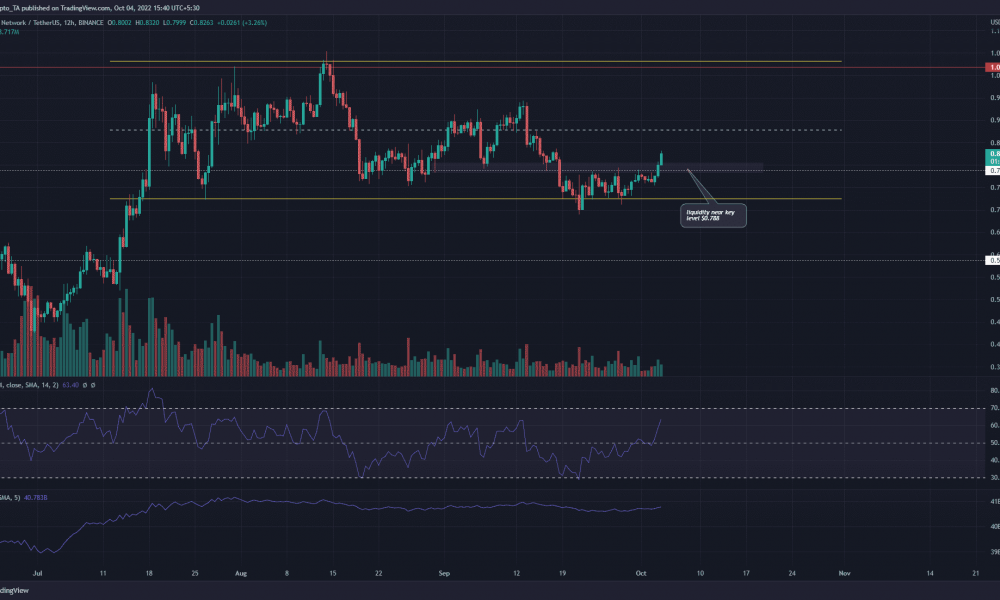
Task: Click the low price value L0.7999
Action: pos(174,23)
